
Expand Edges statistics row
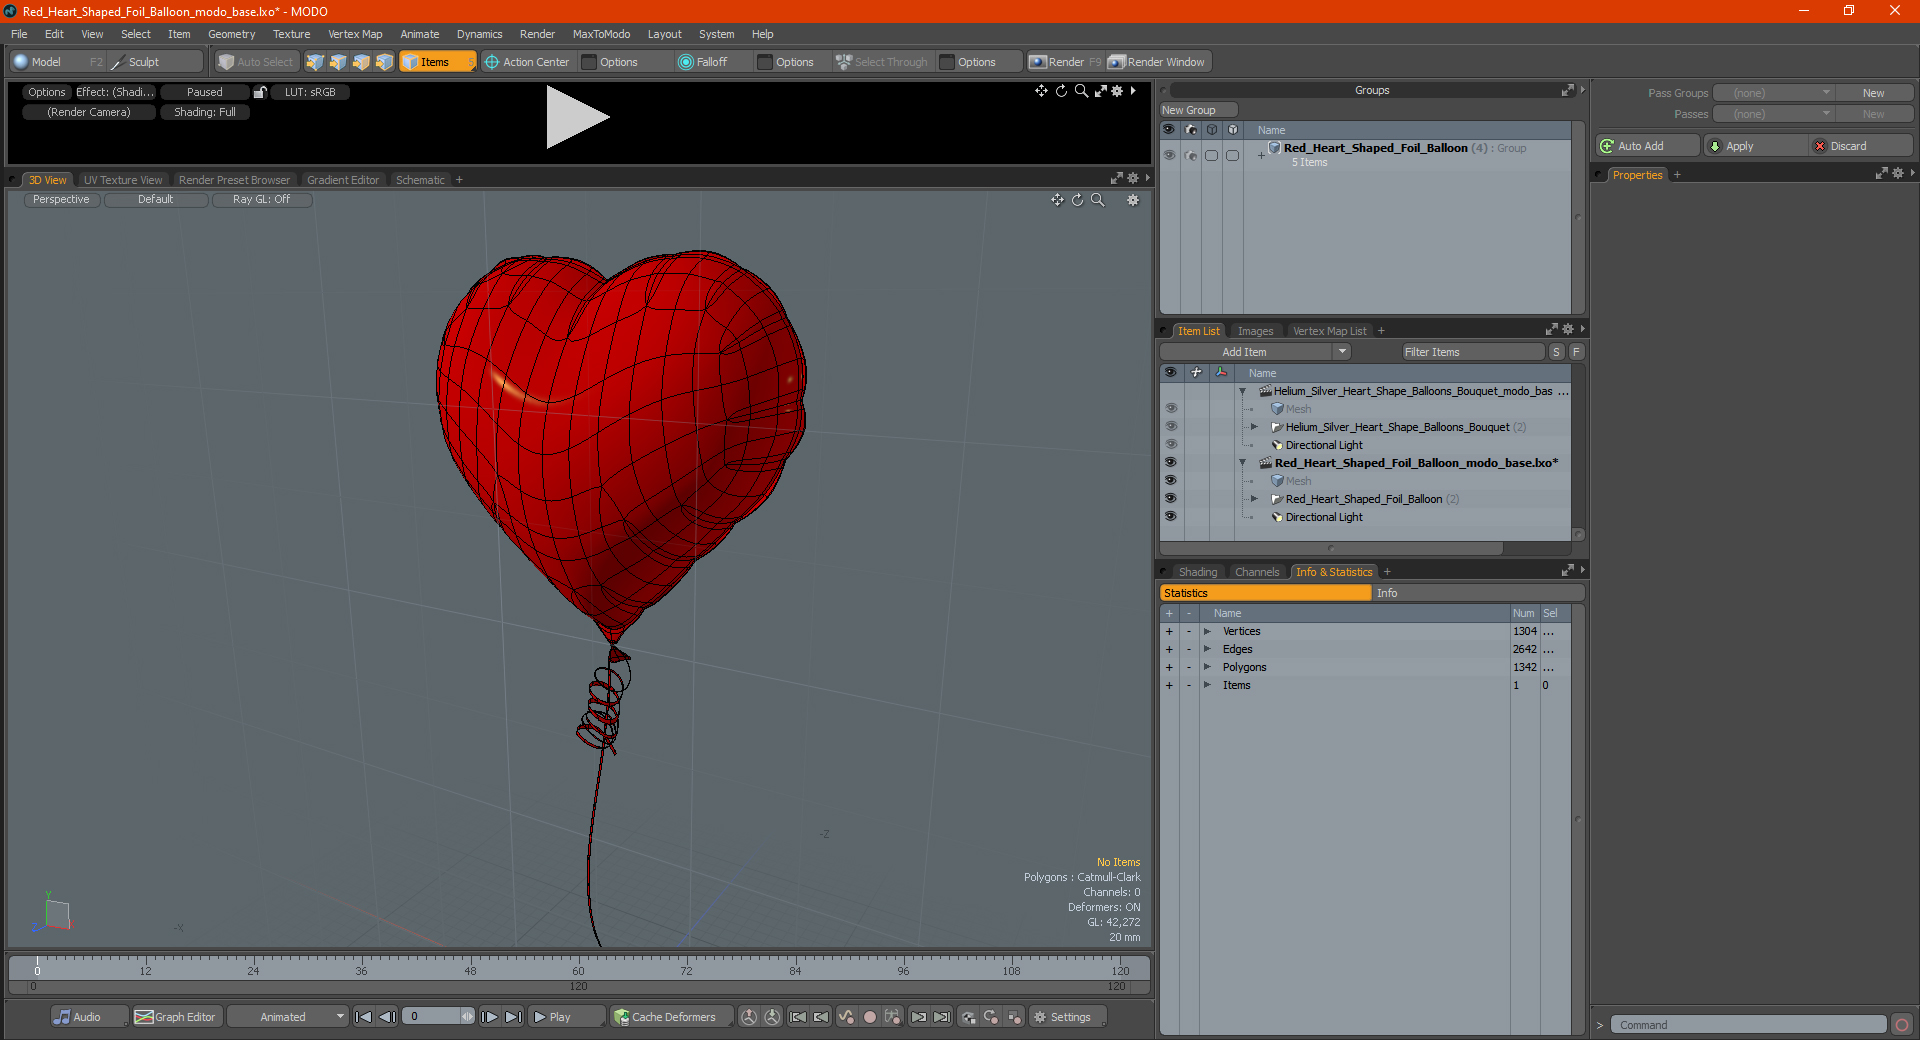coord(1208,649)
